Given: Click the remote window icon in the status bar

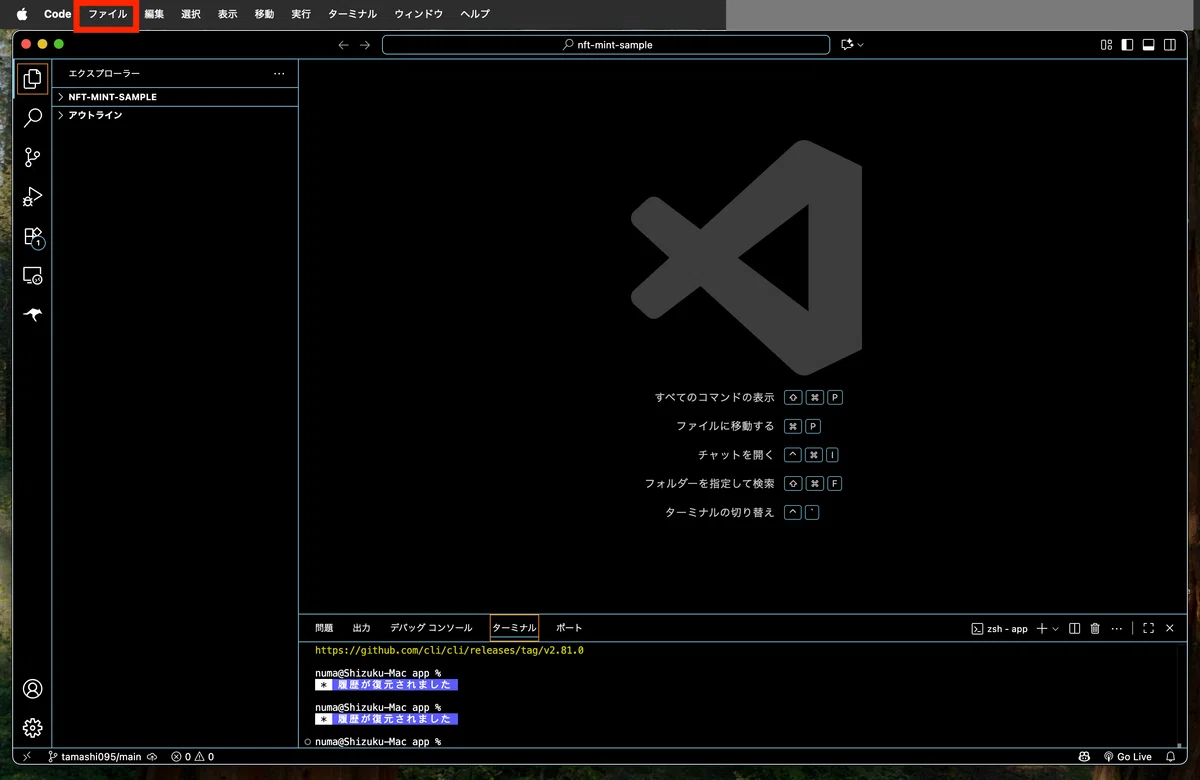Looking at the screenshot, I should (27, 757).
